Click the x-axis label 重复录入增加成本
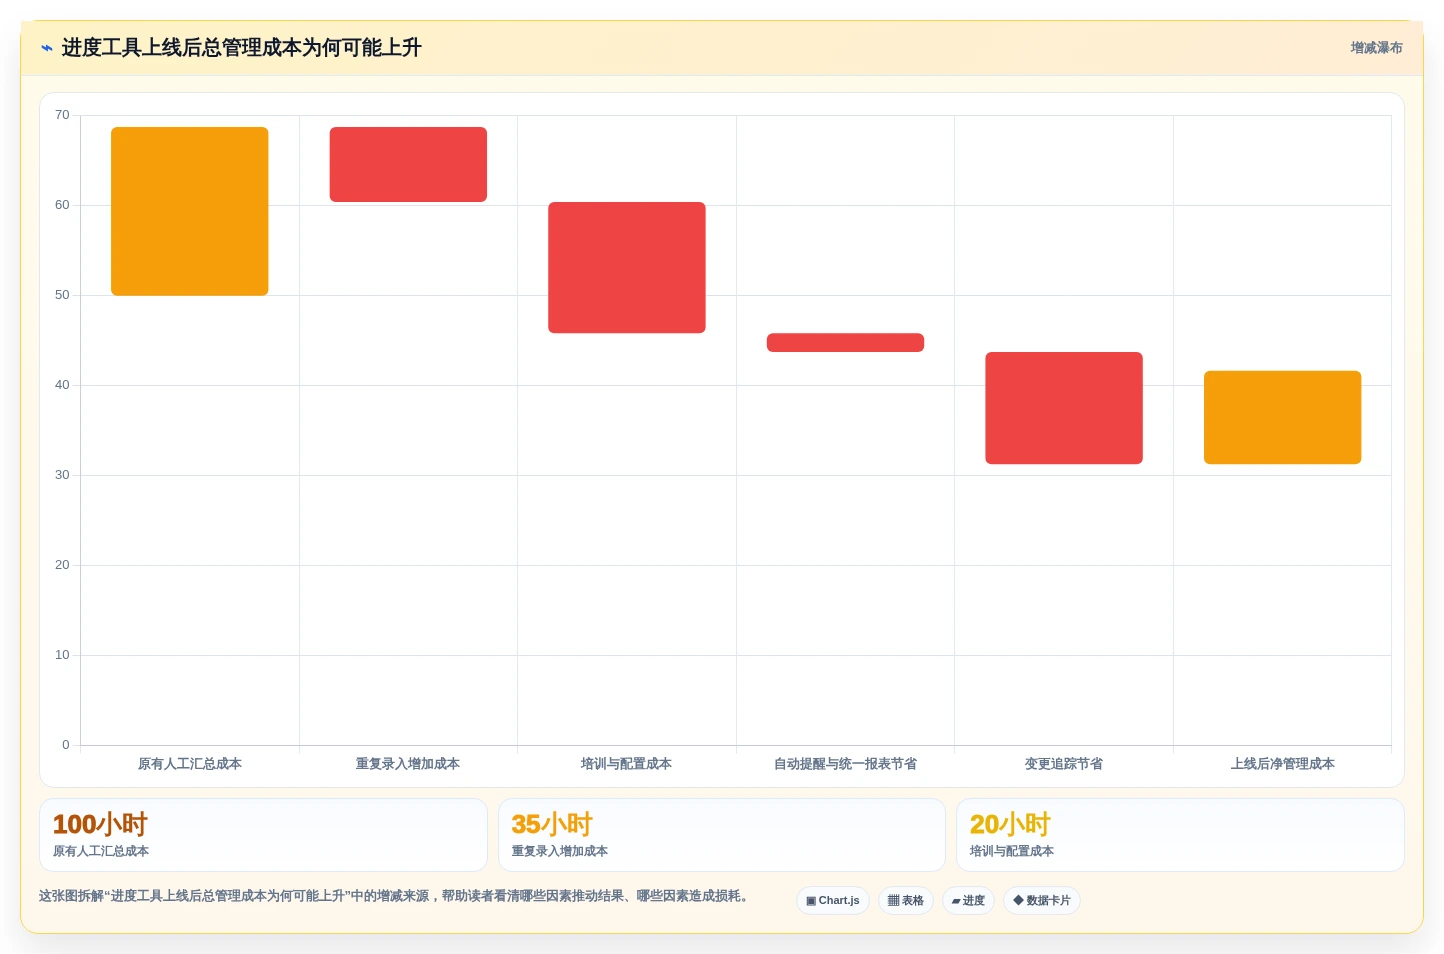Screen dimensions: 1444x954 pos(408,764)
